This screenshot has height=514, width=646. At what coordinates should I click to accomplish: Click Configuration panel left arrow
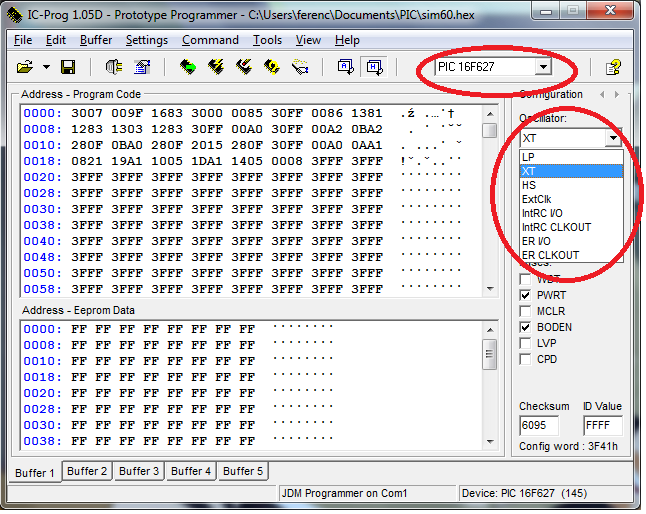pyautogui.click(x=602, y=95)
